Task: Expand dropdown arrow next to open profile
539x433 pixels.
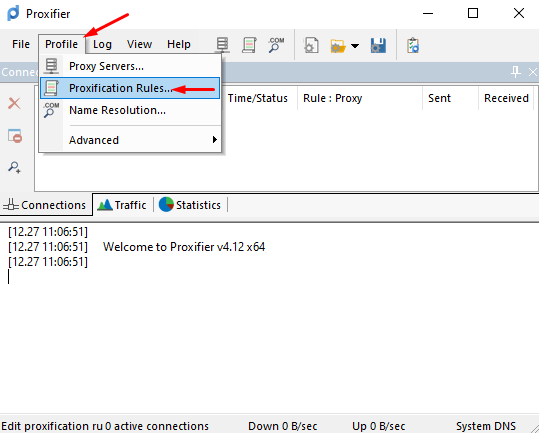Action: (x=355, y=46)
